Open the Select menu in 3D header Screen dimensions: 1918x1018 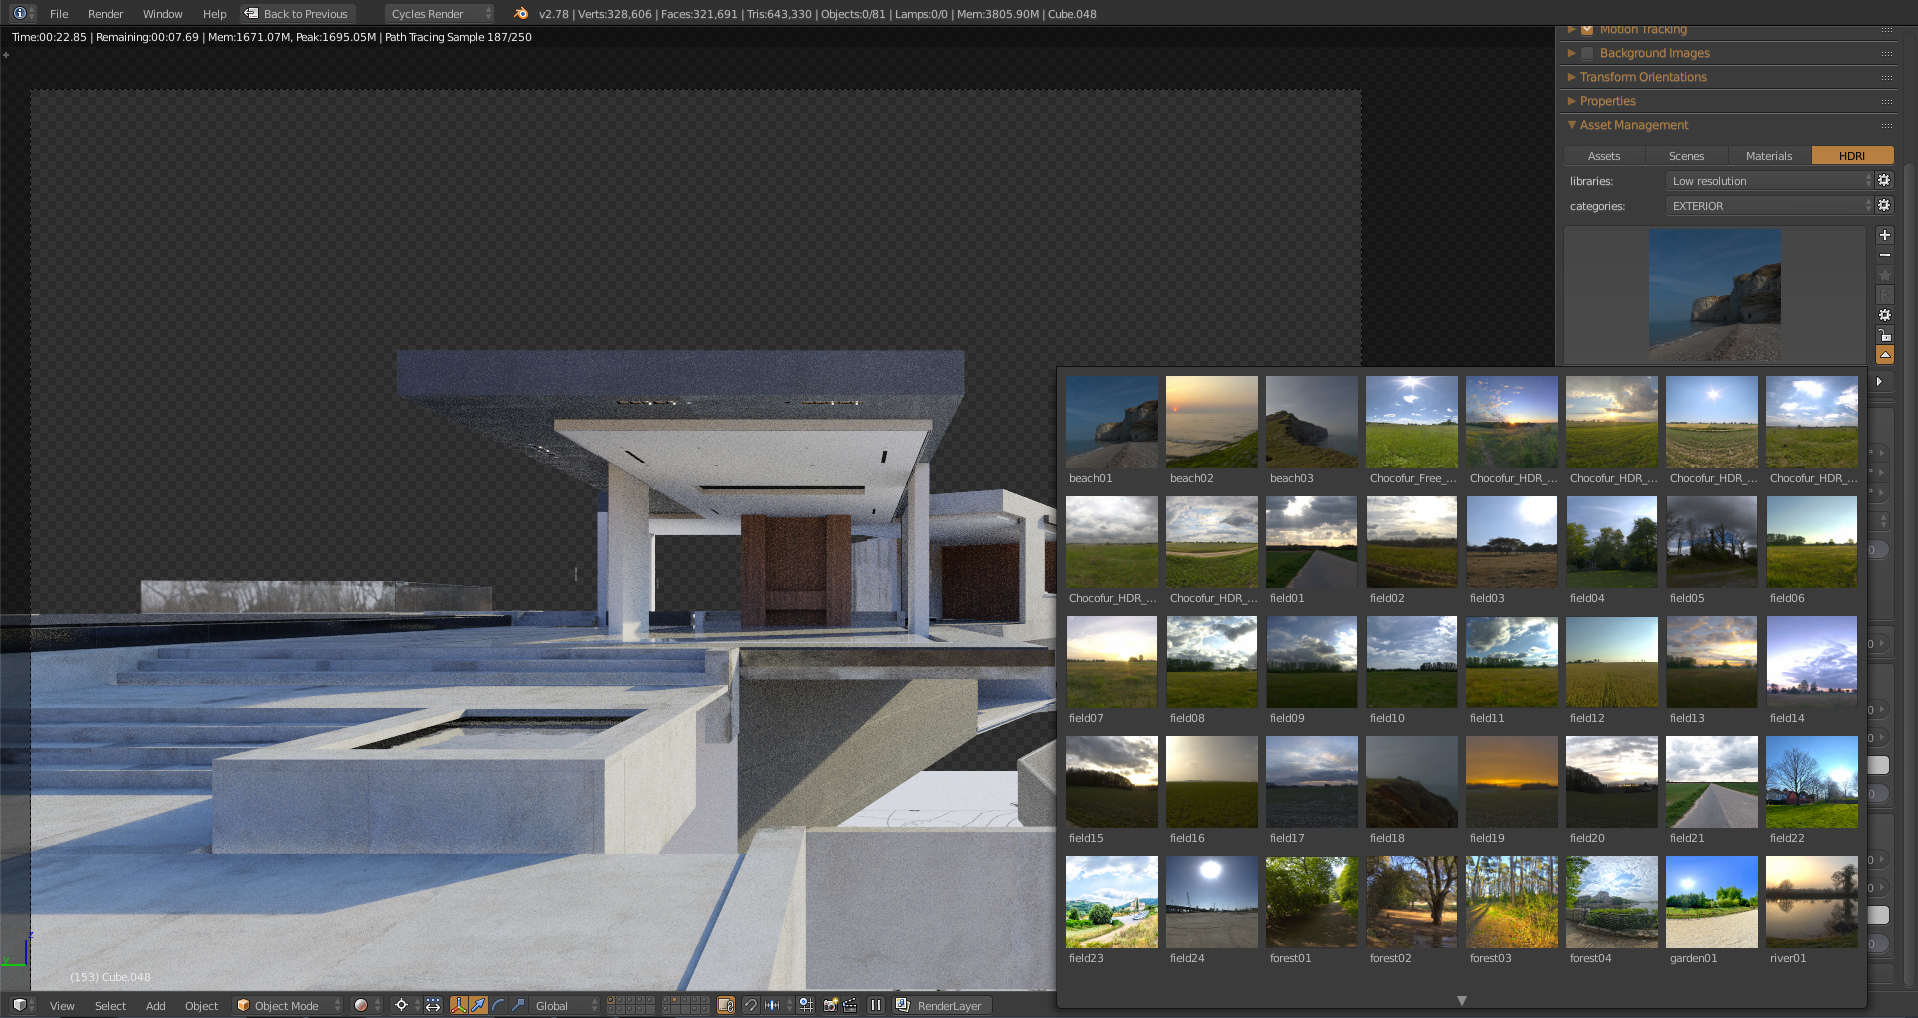[110, 1006]
